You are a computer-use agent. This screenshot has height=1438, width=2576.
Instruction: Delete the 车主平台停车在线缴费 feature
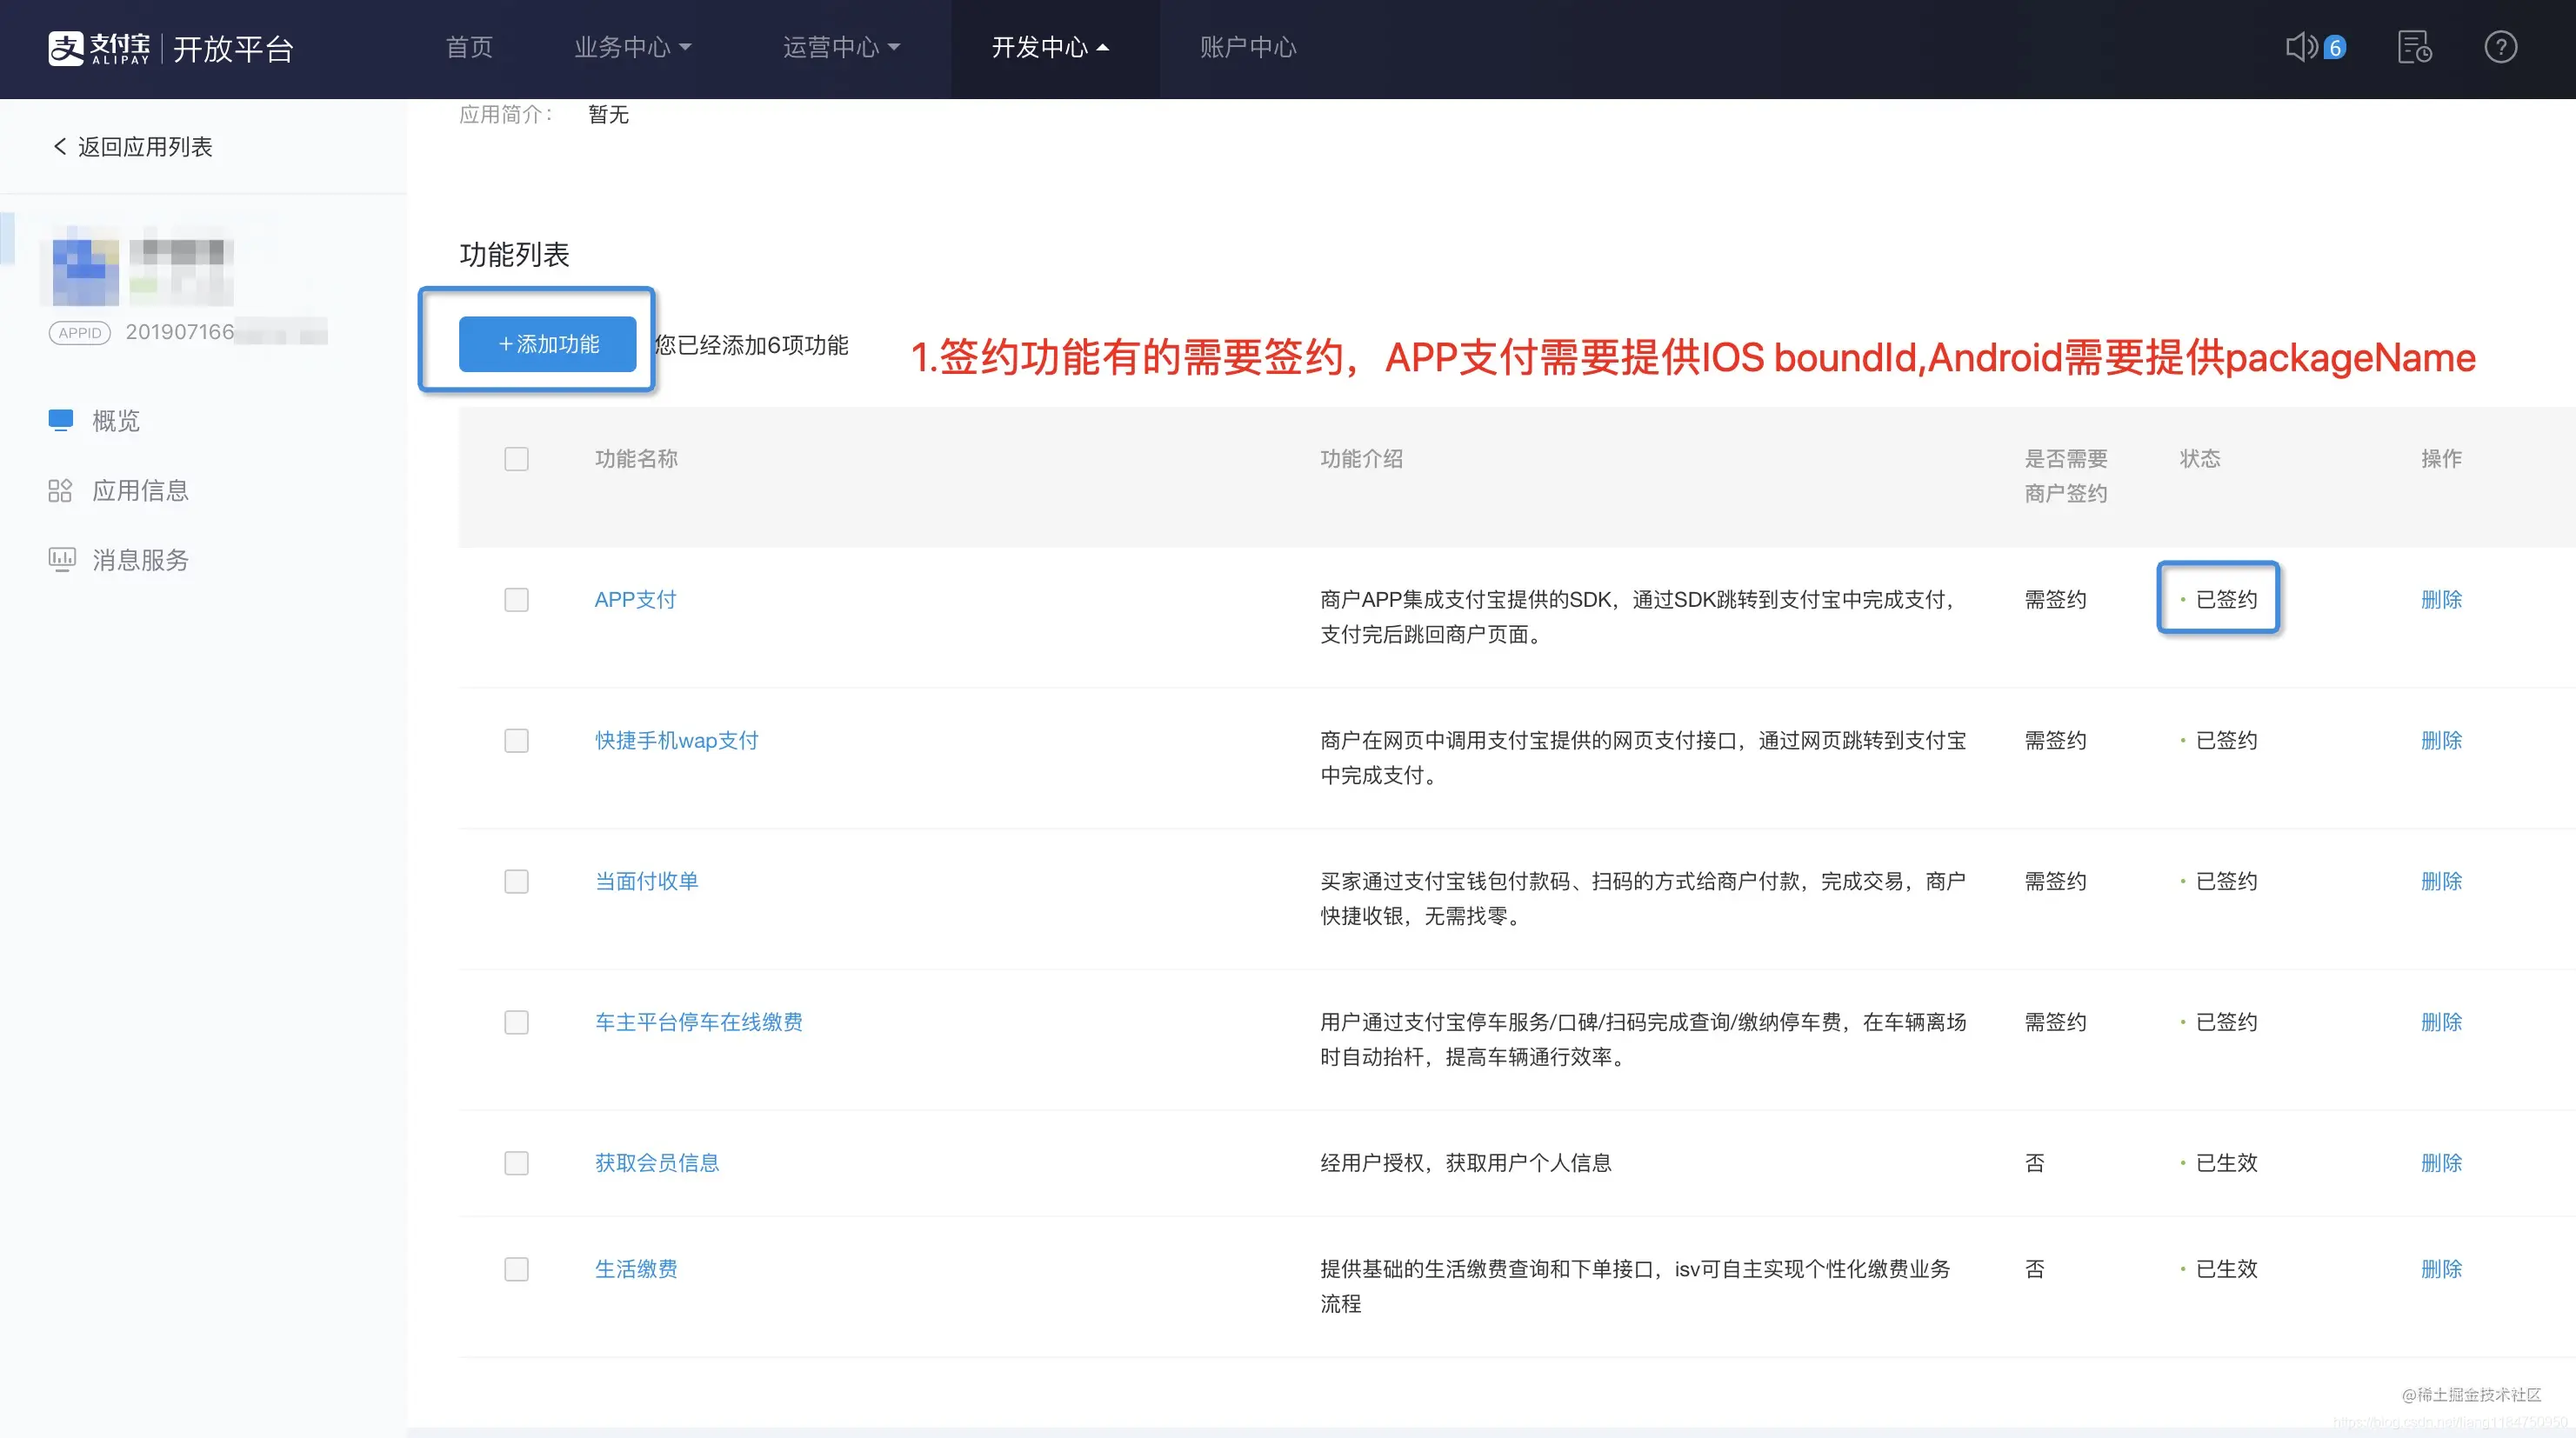click(x=2441, y=1023)
